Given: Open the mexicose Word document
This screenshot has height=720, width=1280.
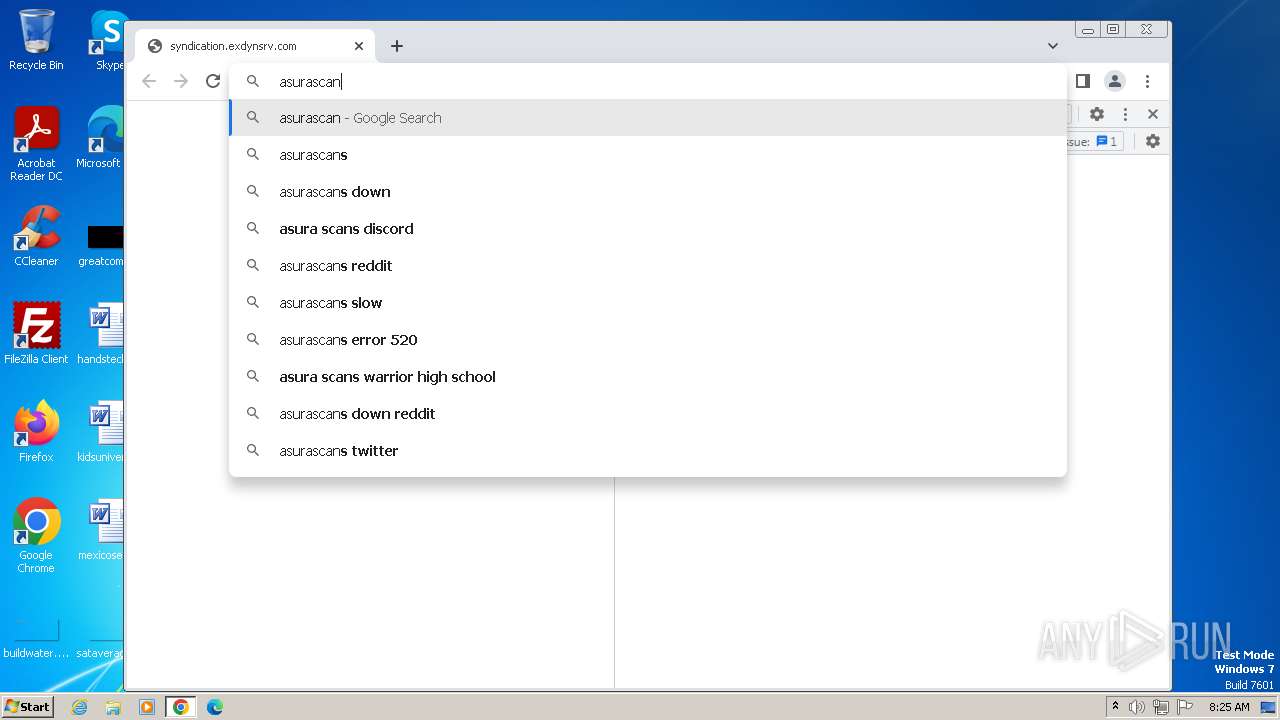Looking at the screenshot, I should (101, 530).
